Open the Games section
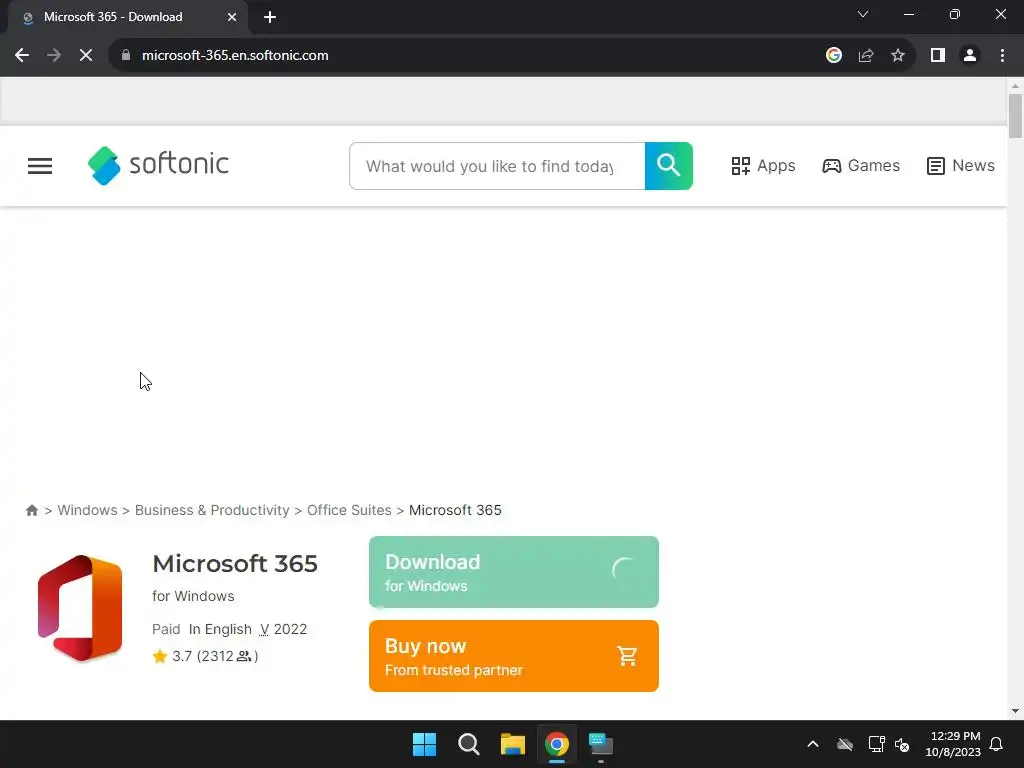Image resolution: width=1024 pixels, height=768 pixels. [x=861, y=166]
